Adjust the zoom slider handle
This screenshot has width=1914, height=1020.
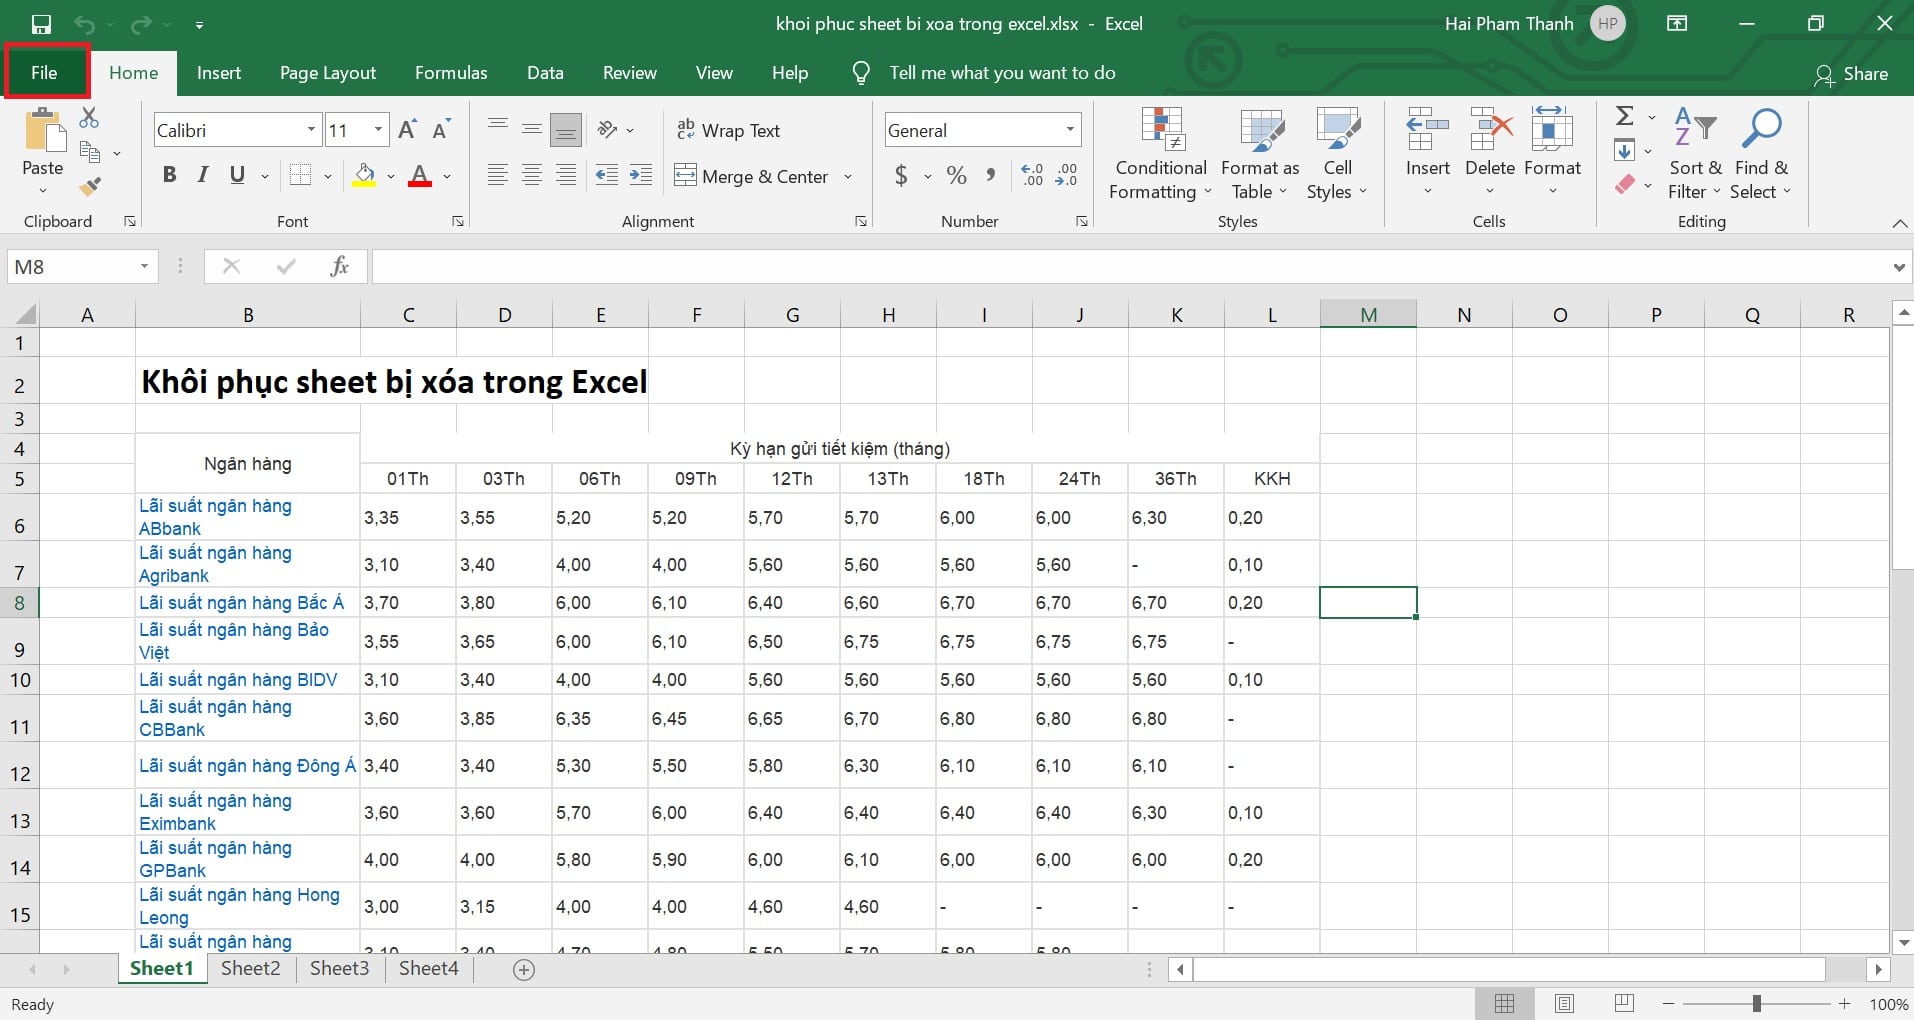click(1756, 1004)
